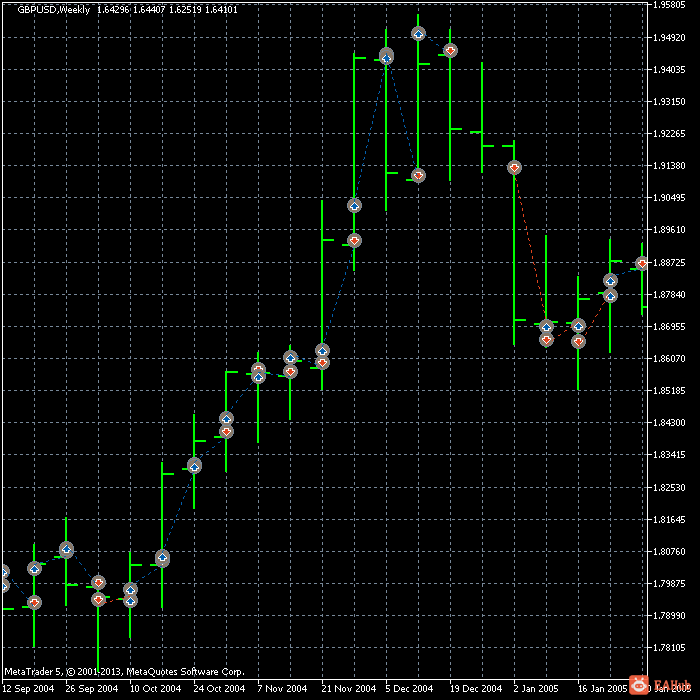Image resolution: width=700 pixels, height=700 pixels.
Task: Click the buy arrow near the 1.90495 level
Action: (x=354, y=206)
